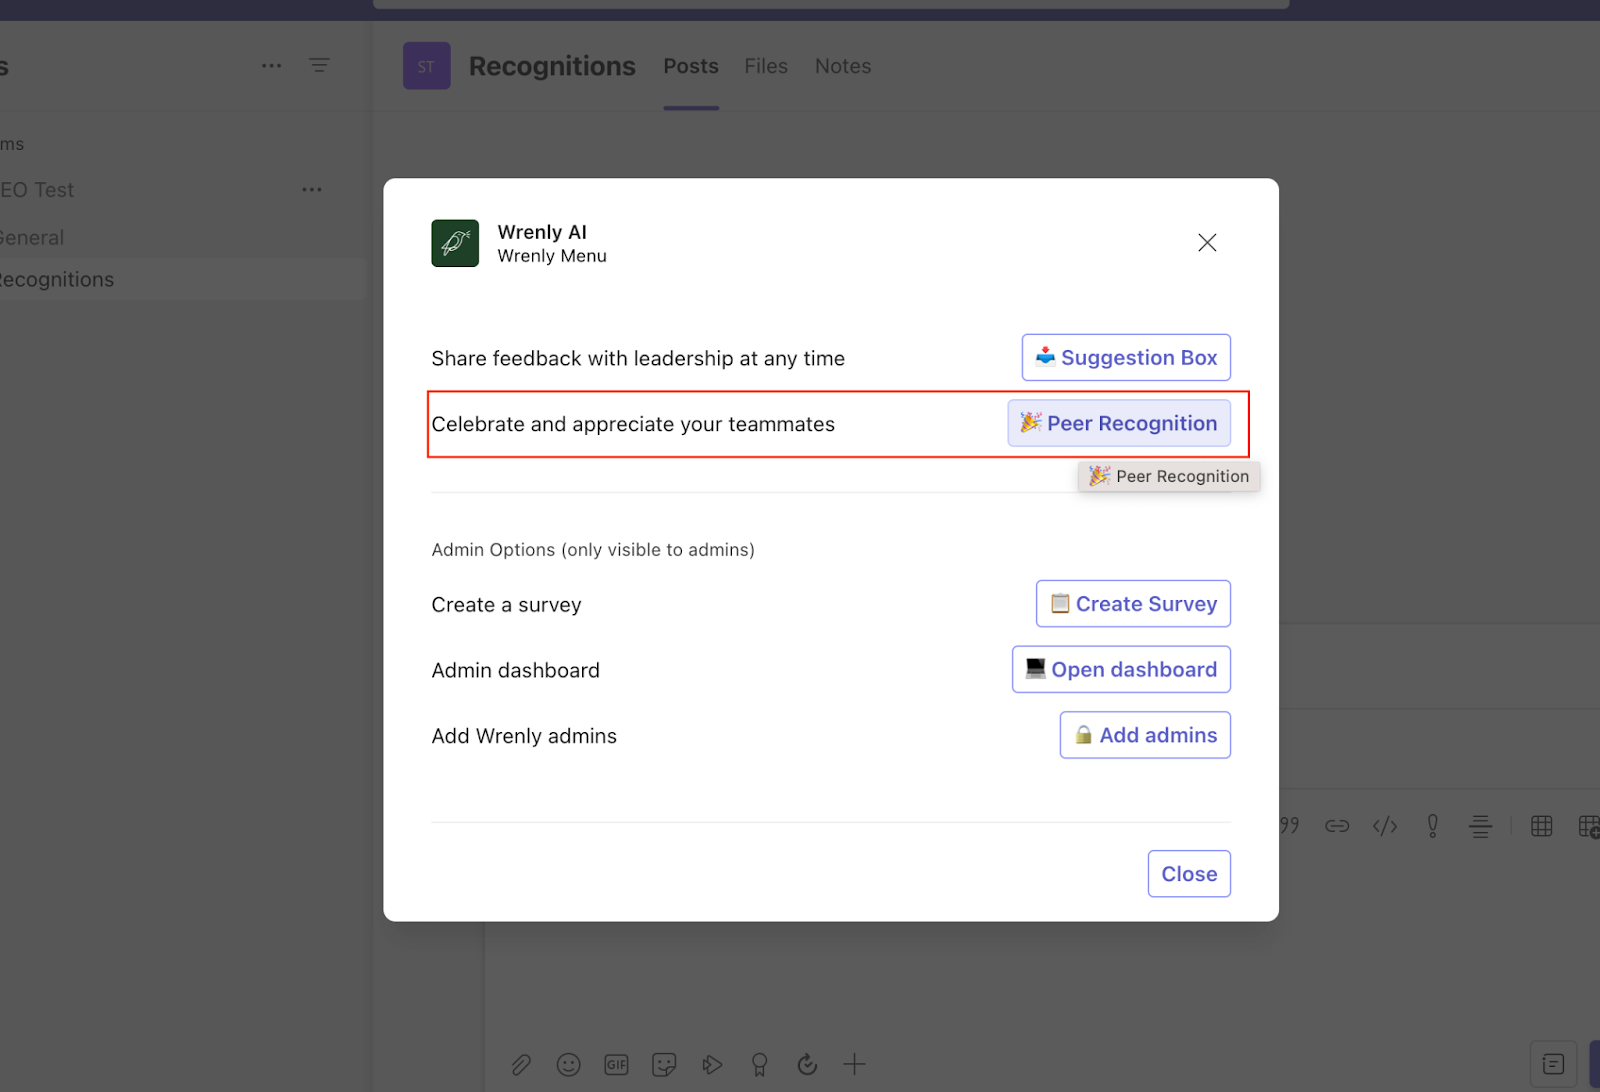Open the GIF picker
This screenshot has height=1092, width=1600.
click(x=616, y=1065)
